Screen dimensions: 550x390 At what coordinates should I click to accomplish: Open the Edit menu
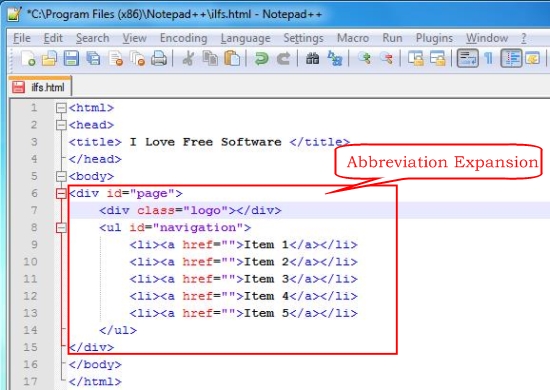53,38
